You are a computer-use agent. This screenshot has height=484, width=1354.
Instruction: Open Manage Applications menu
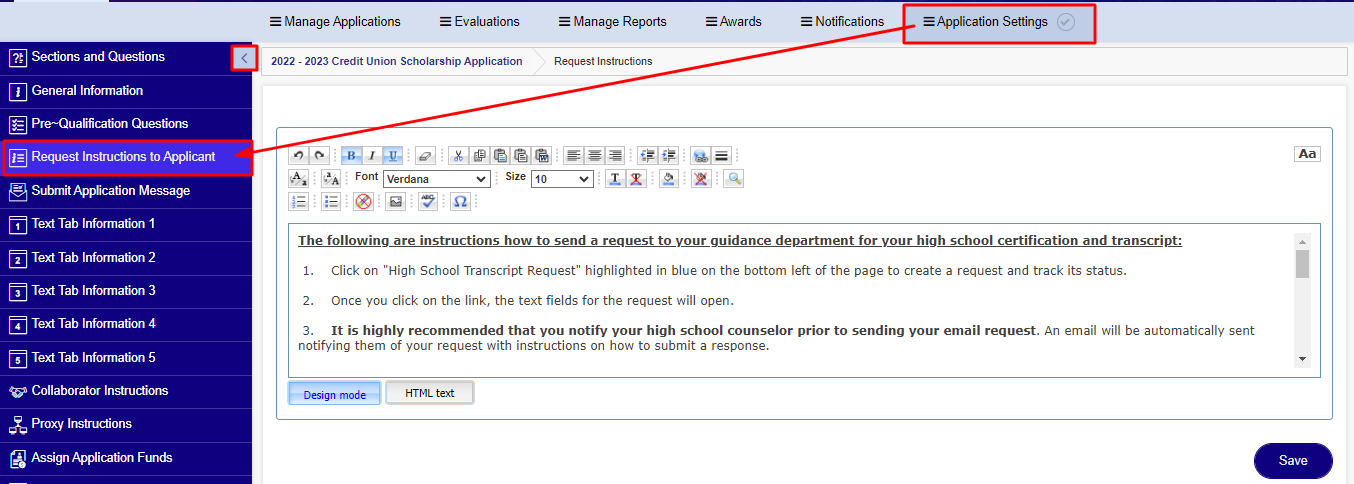pyautogui.click(x=335, y=21)
